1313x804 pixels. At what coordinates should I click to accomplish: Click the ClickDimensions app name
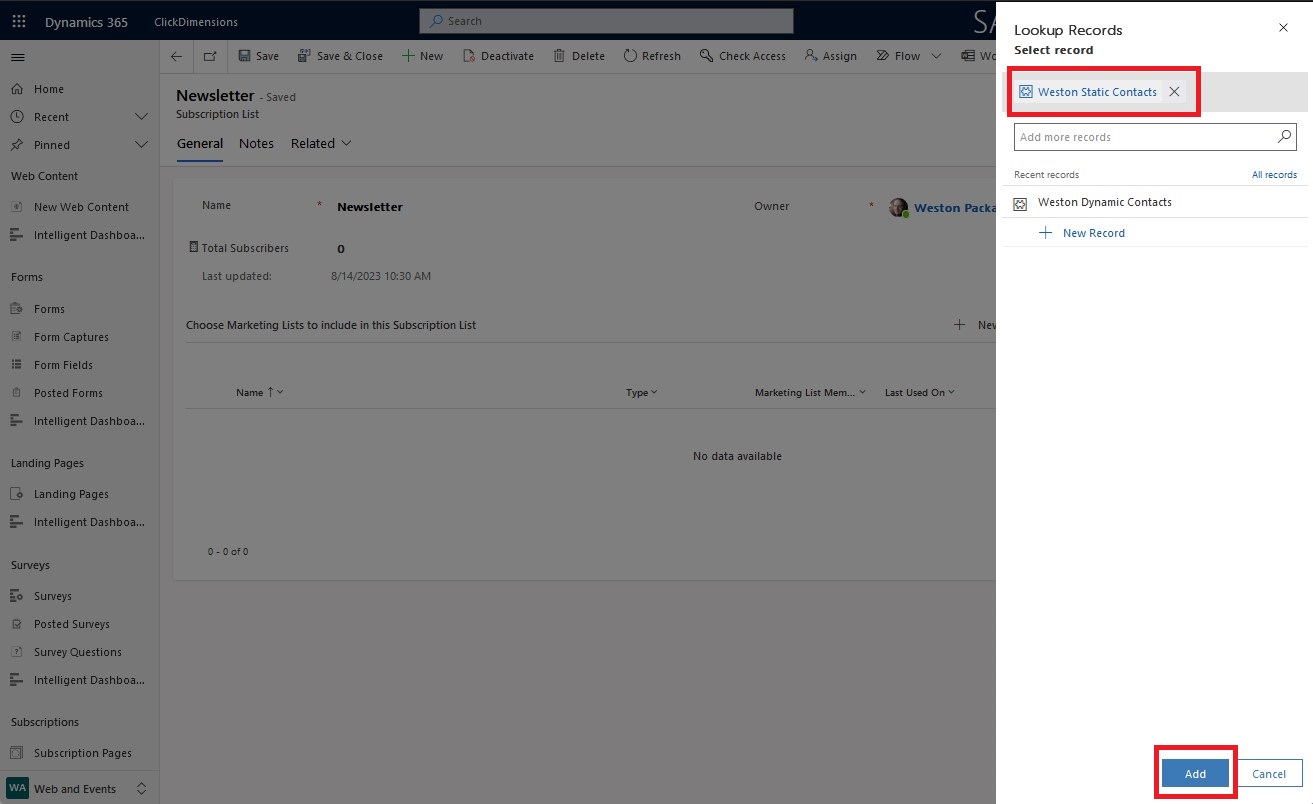[x=196, y=22]
